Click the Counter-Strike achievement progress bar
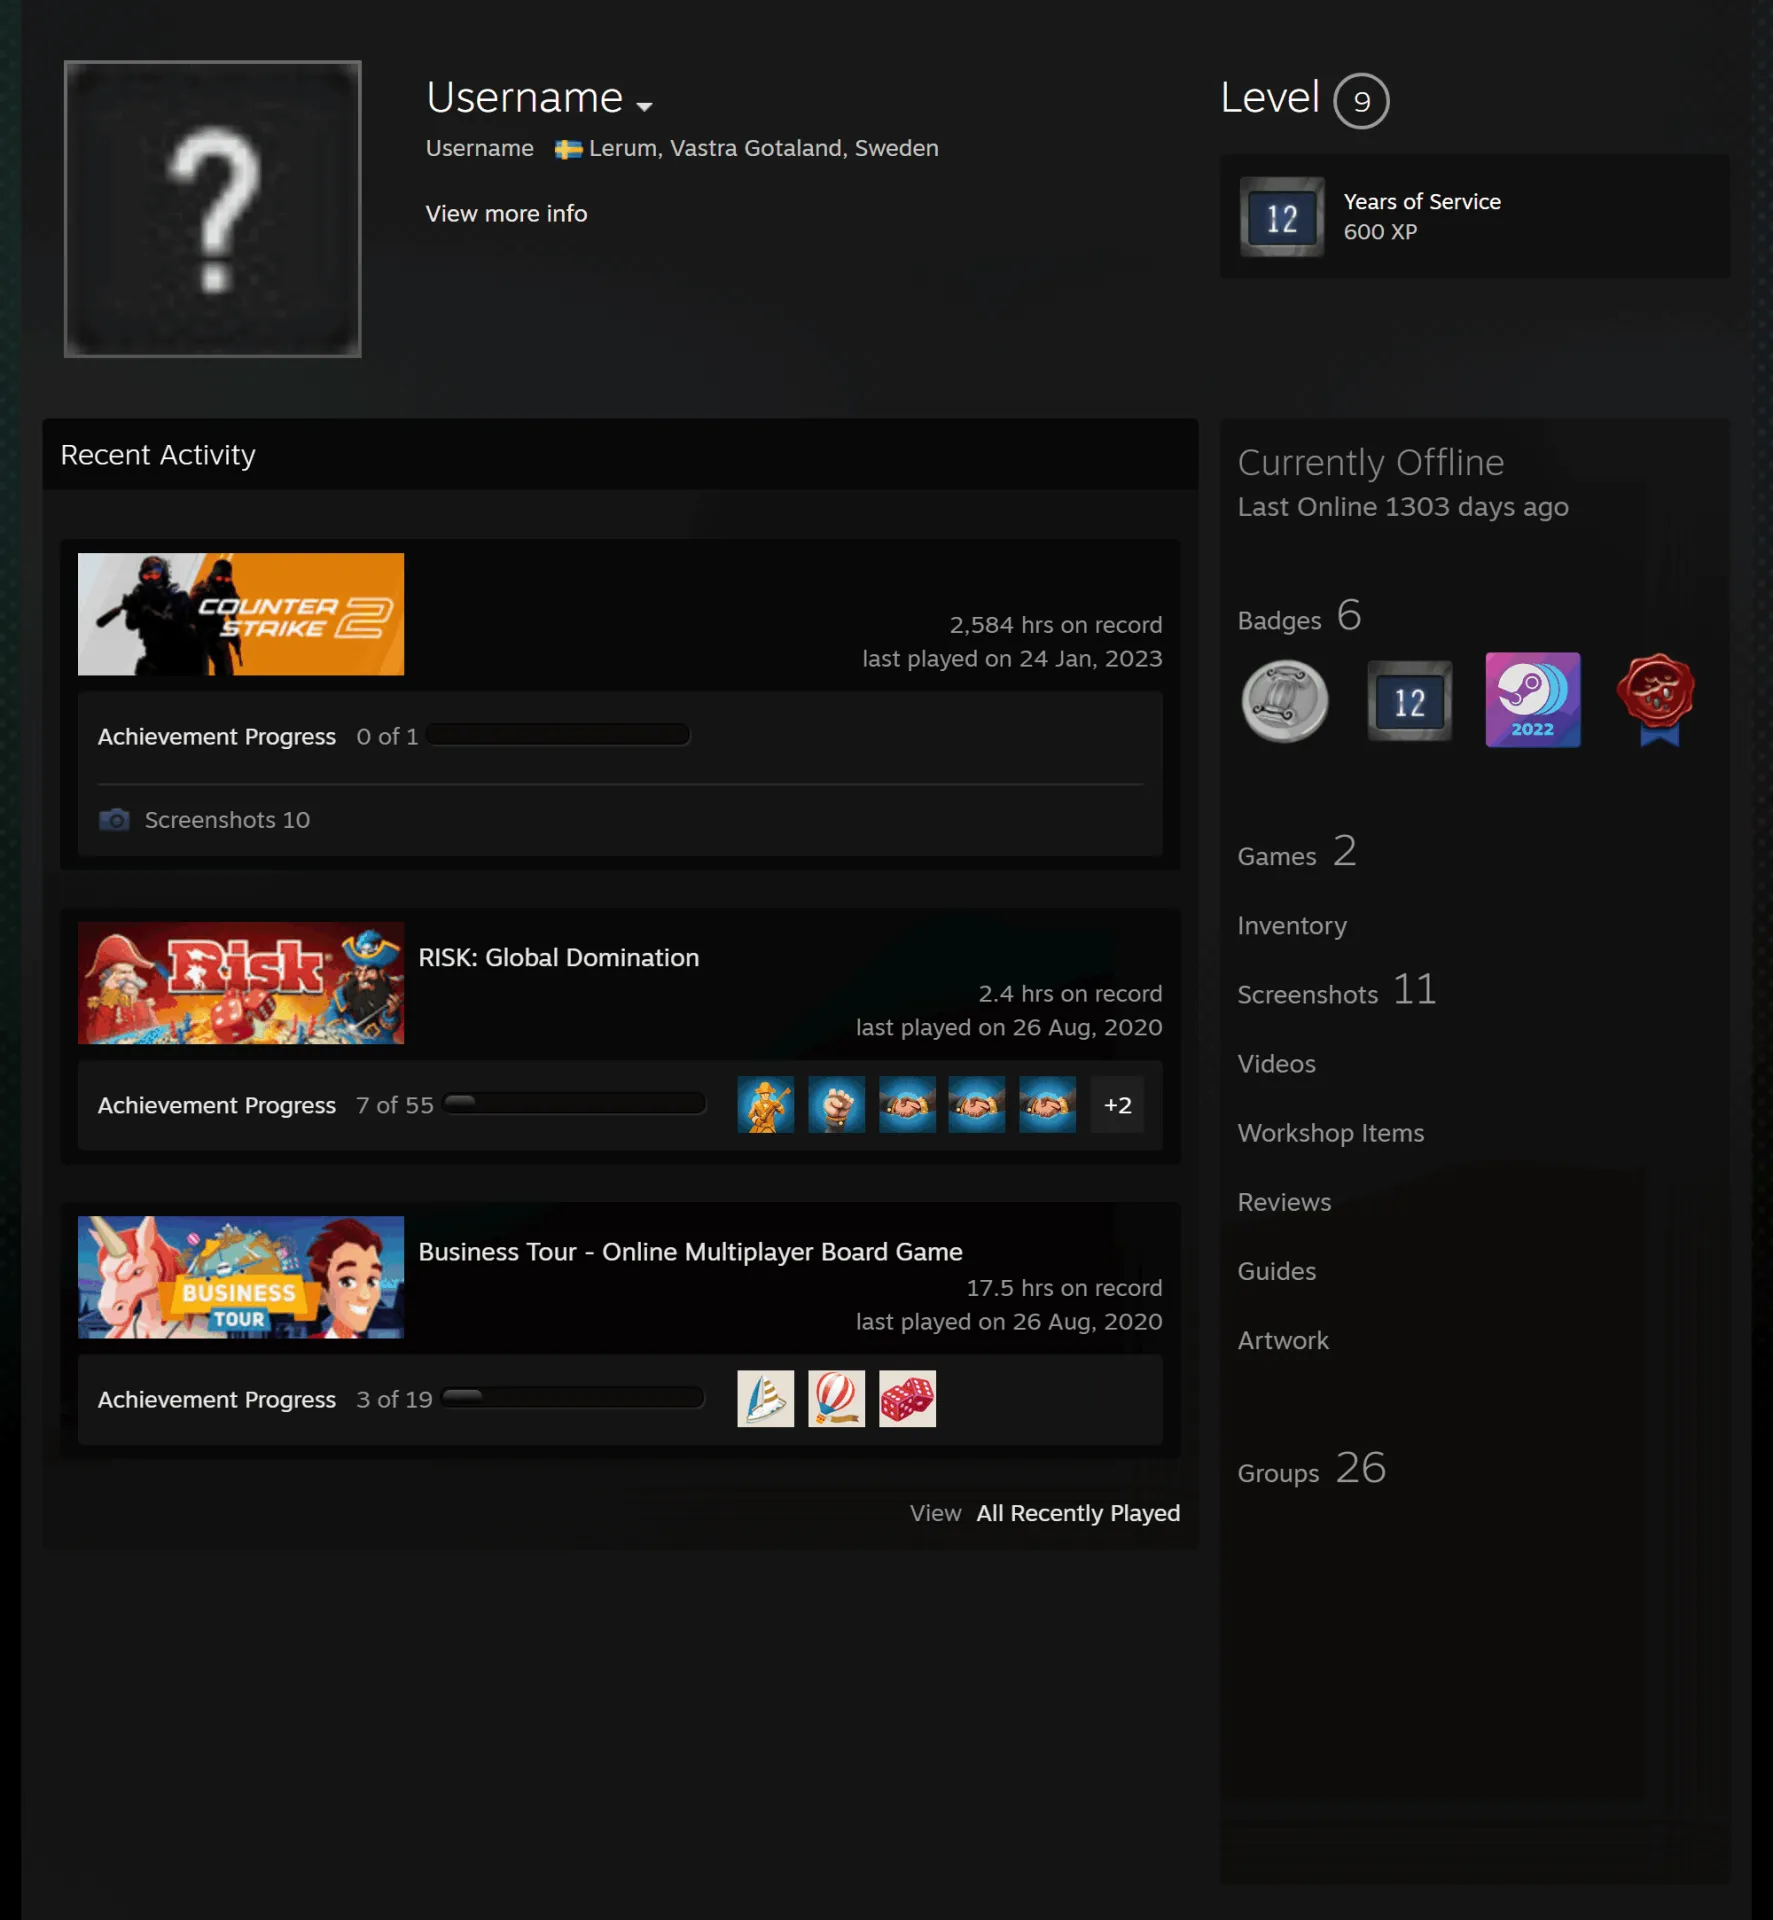Screen dimensions: 1773x1920 click(x=558, y=735)
